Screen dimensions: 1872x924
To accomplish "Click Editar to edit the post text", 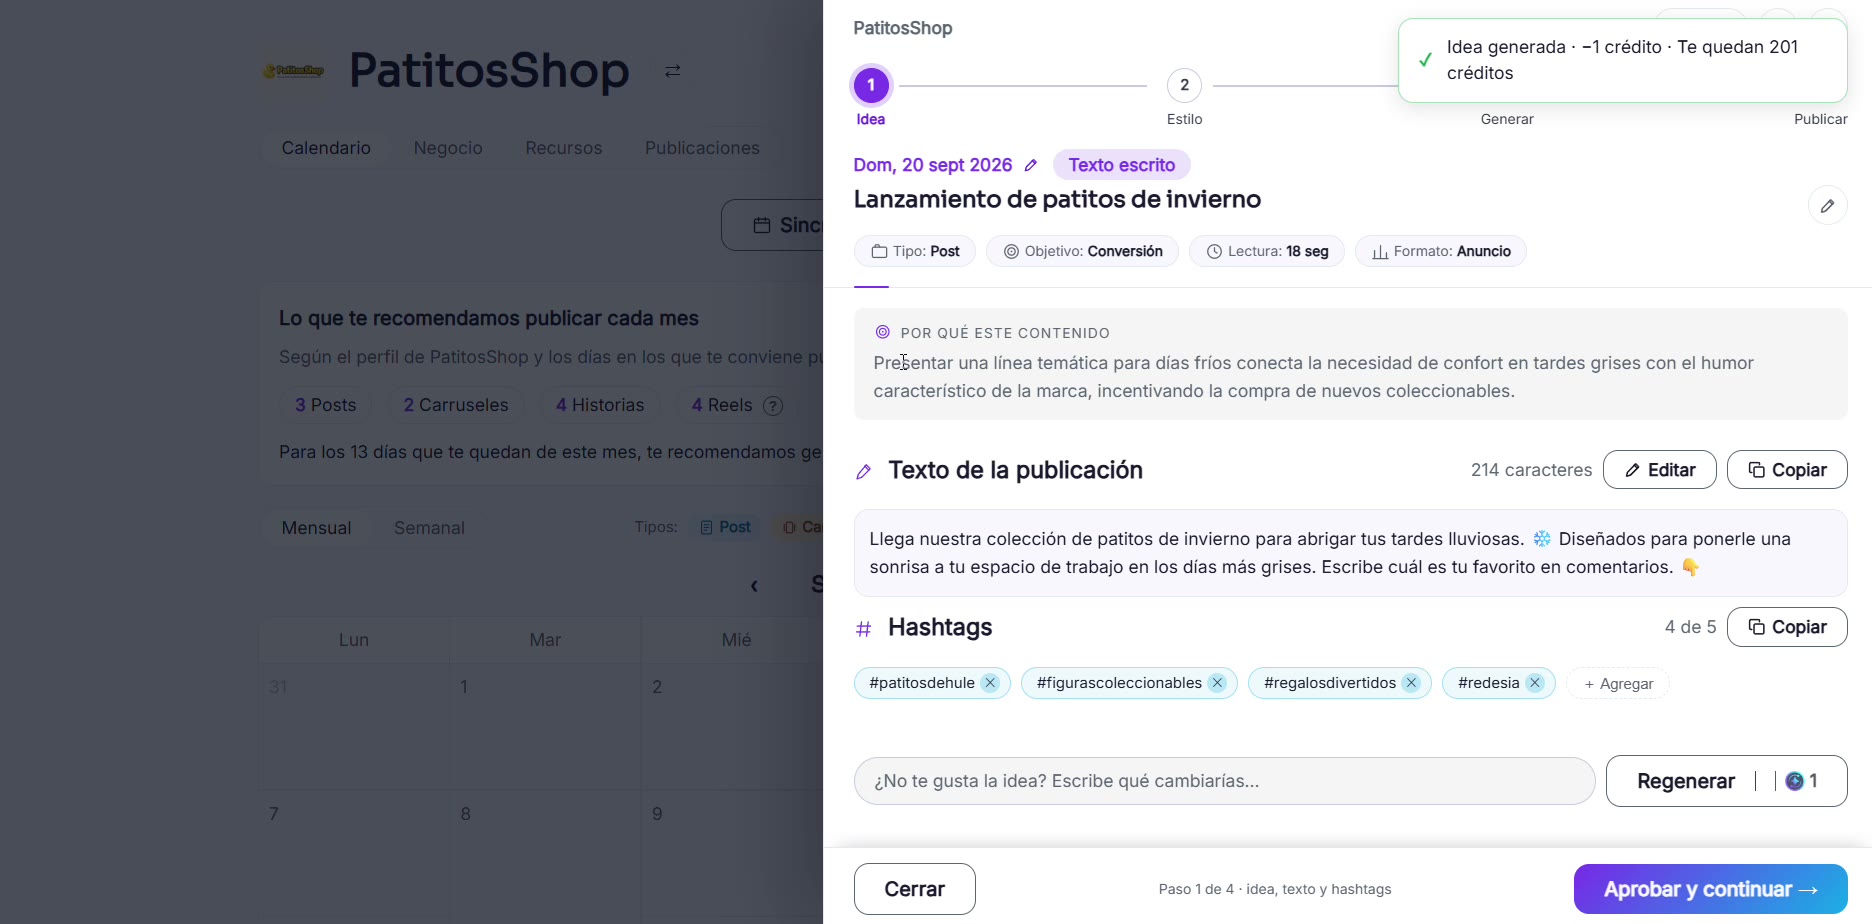I will (1660, 470).
